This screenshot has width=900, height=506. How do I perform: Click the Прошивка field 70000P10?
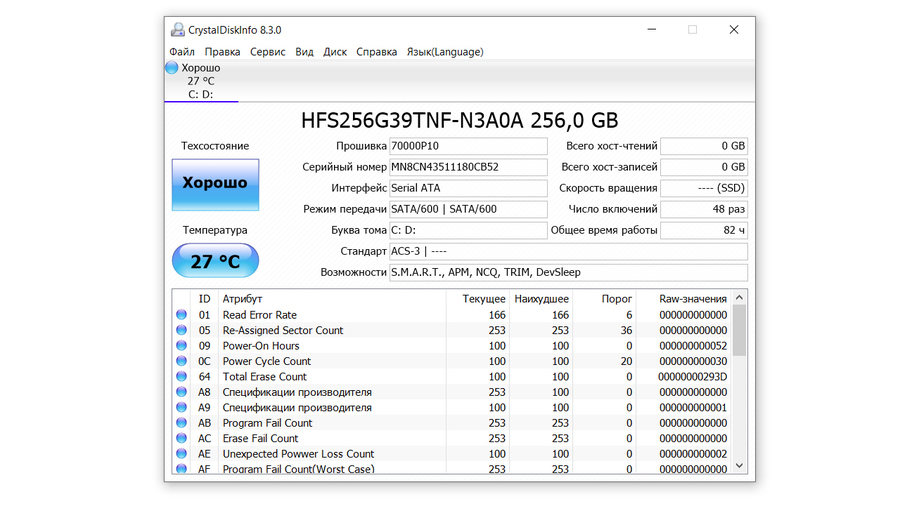click(x=468, y=146)
